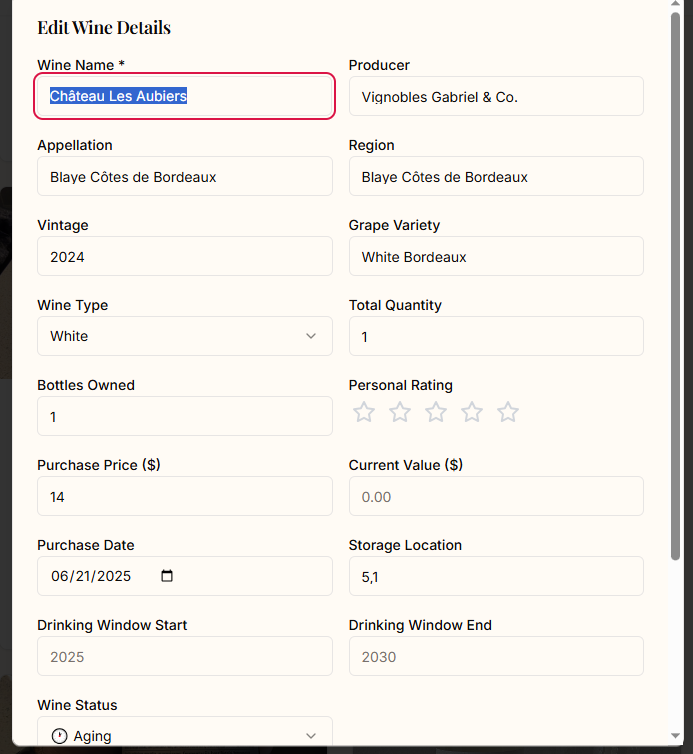
Task: Click the Grape Variety label
Action: point(394,225)
